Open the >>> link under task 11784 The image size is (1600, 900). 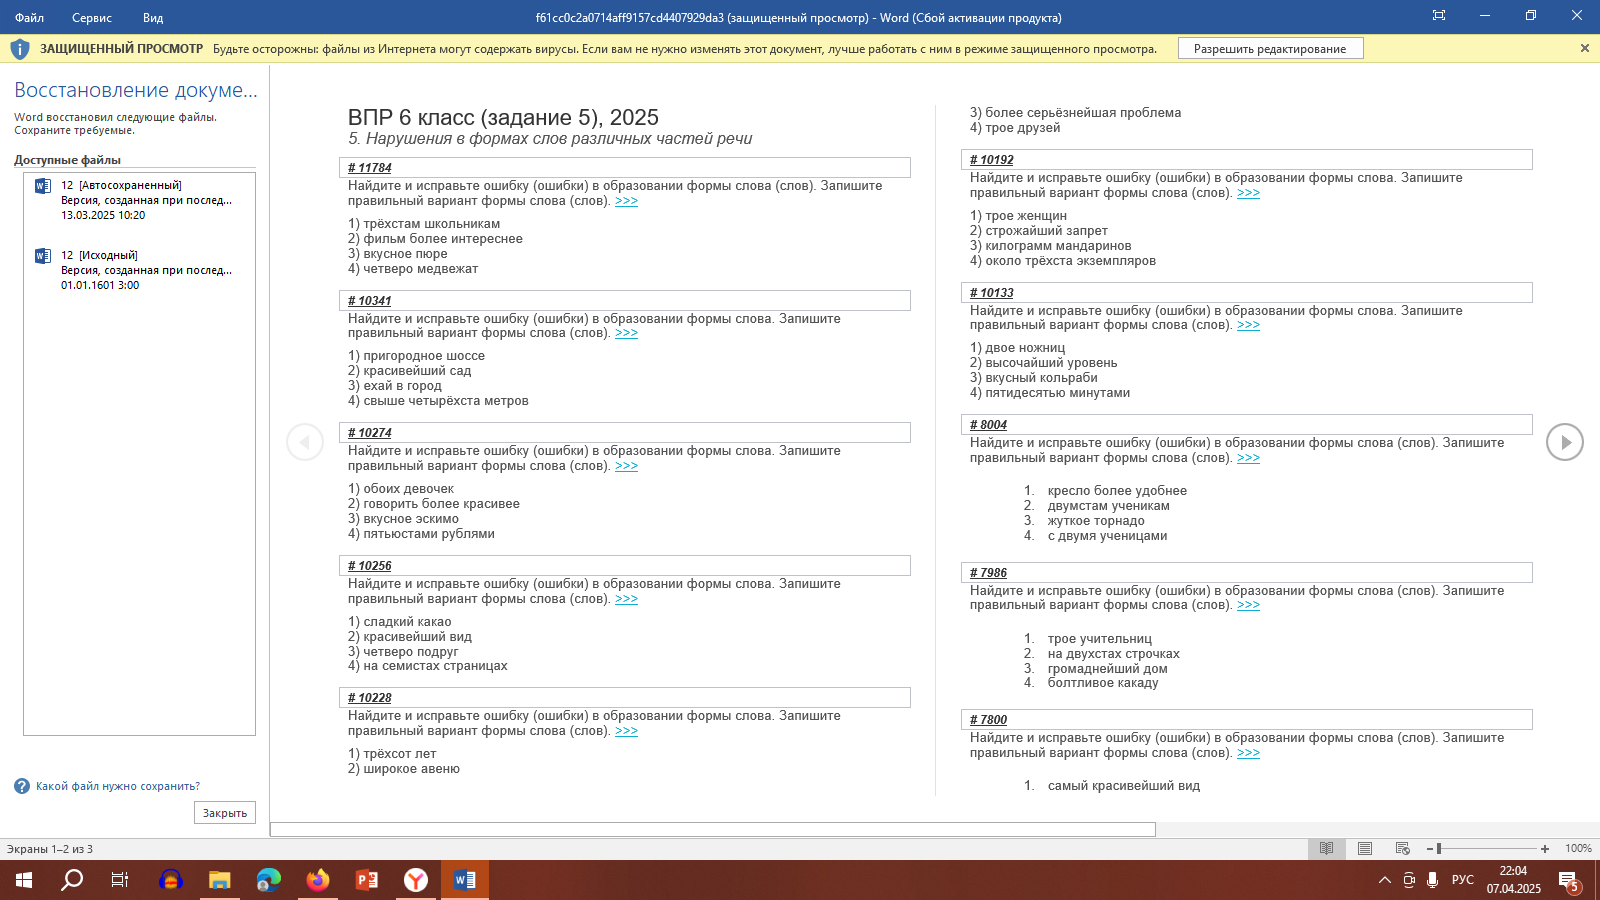coord(626,201)
